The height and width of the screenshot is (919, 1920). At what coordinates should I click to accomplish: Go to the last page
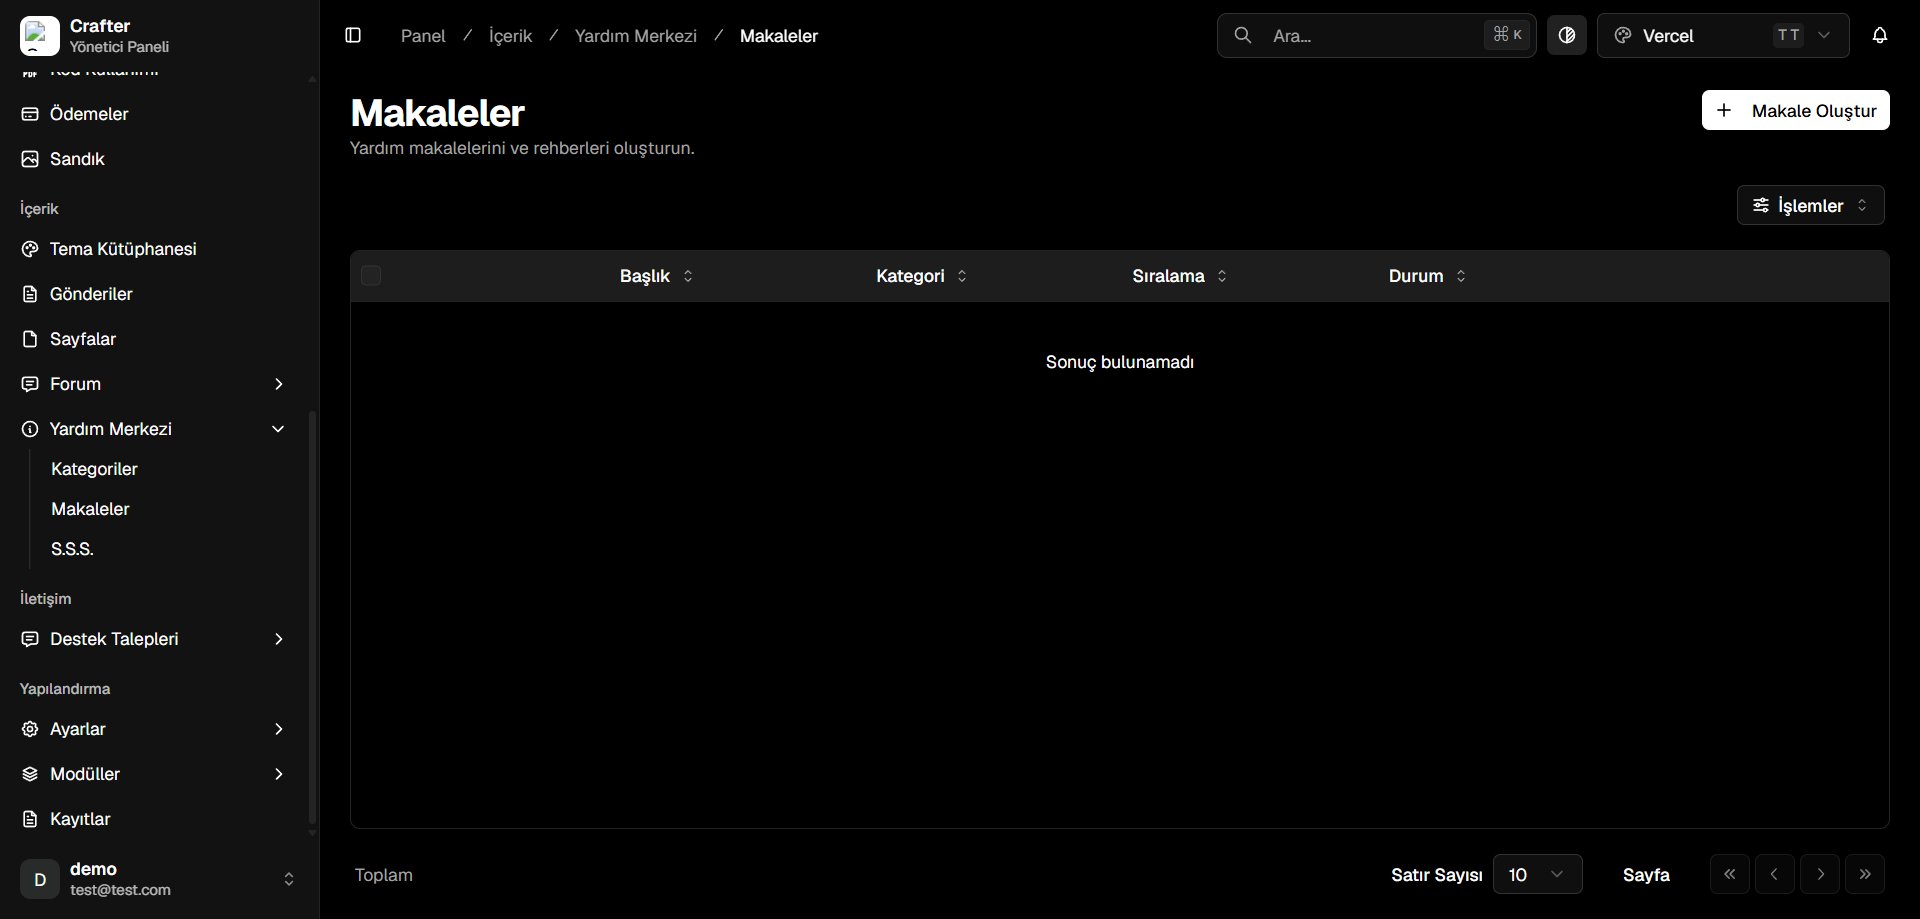1865,874
